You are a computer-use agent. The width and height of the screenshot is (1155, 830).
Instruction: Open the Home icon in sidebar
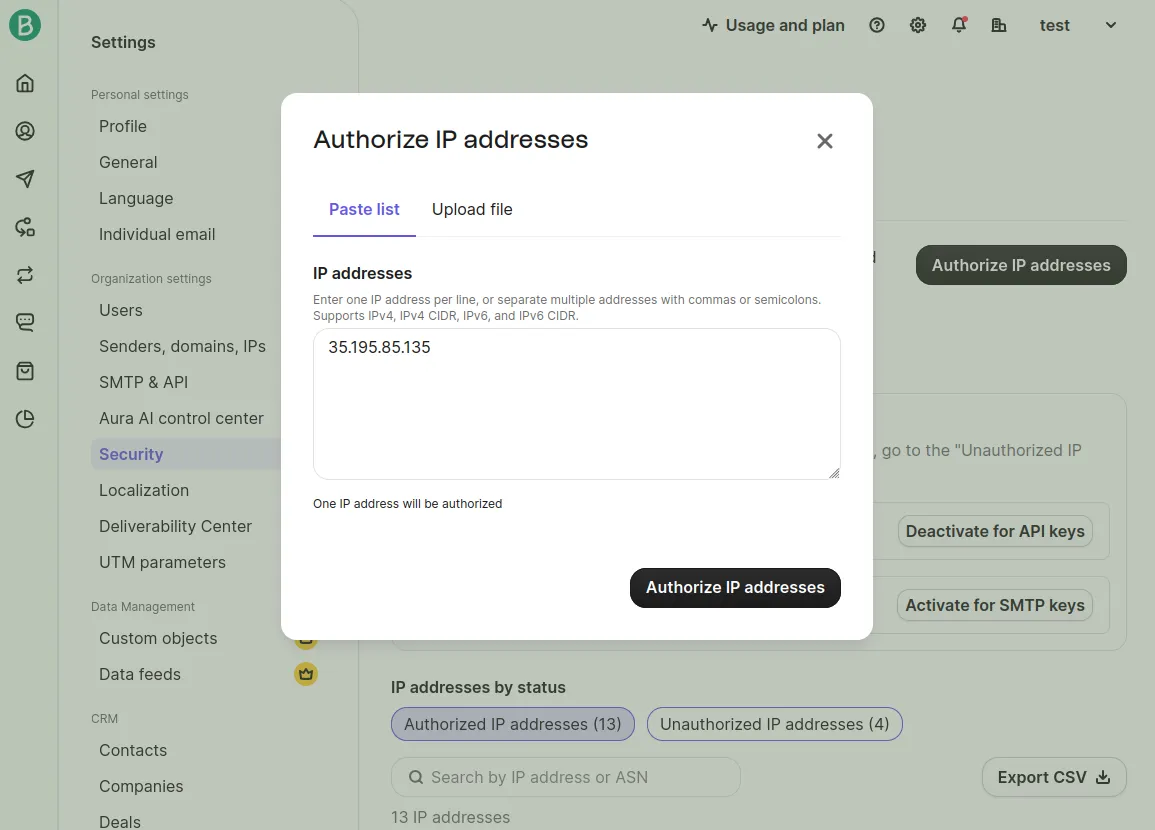(25, 83)
